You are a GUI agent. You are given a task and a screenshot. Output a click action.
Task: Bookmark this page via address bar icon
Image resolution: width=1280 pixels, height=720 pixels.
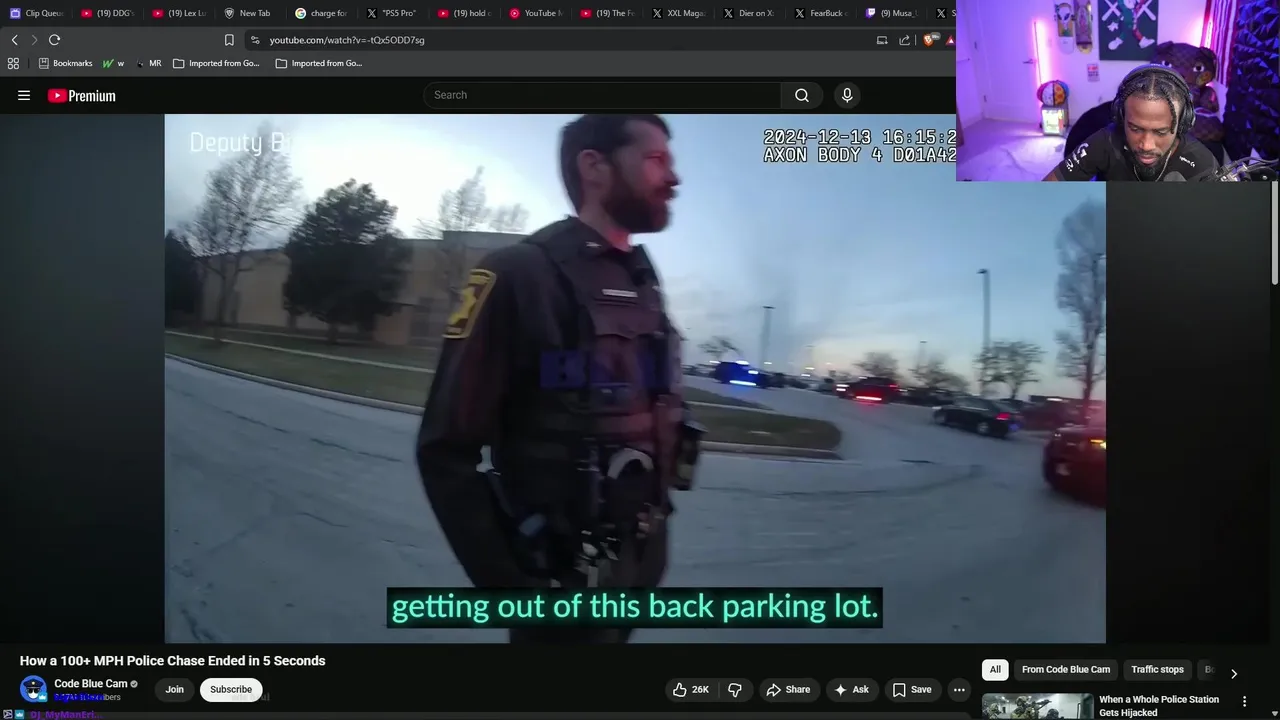(229, 40)
